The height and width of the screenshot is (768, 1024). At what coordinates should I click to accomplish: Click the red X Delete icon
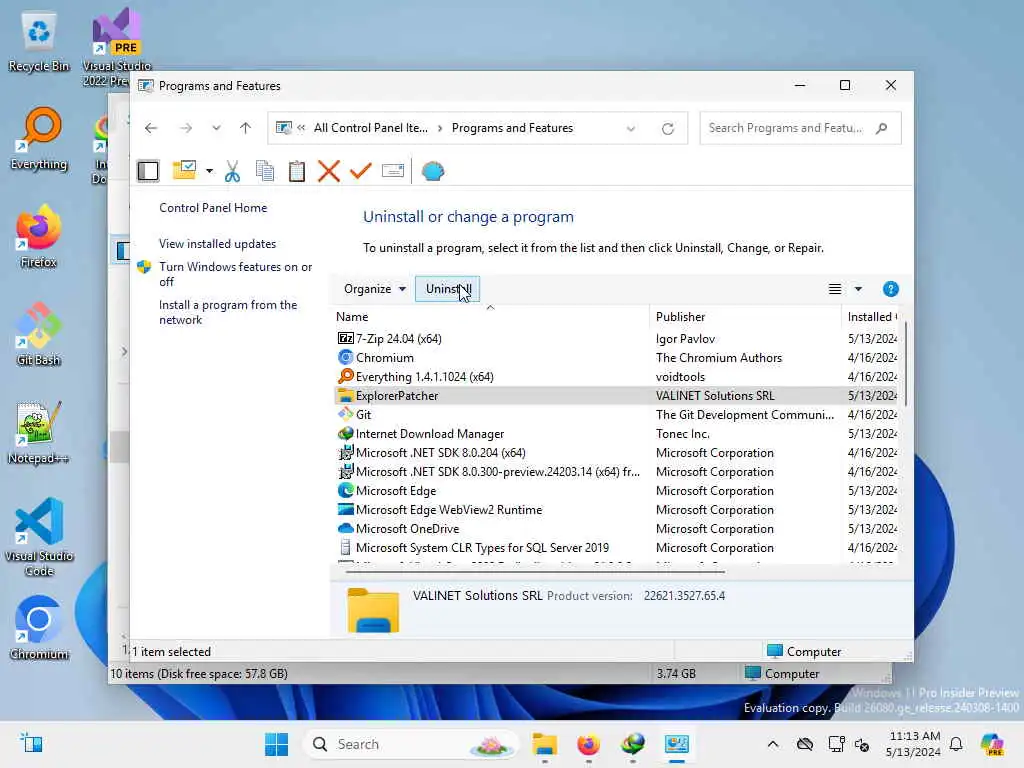pos(328,171)
